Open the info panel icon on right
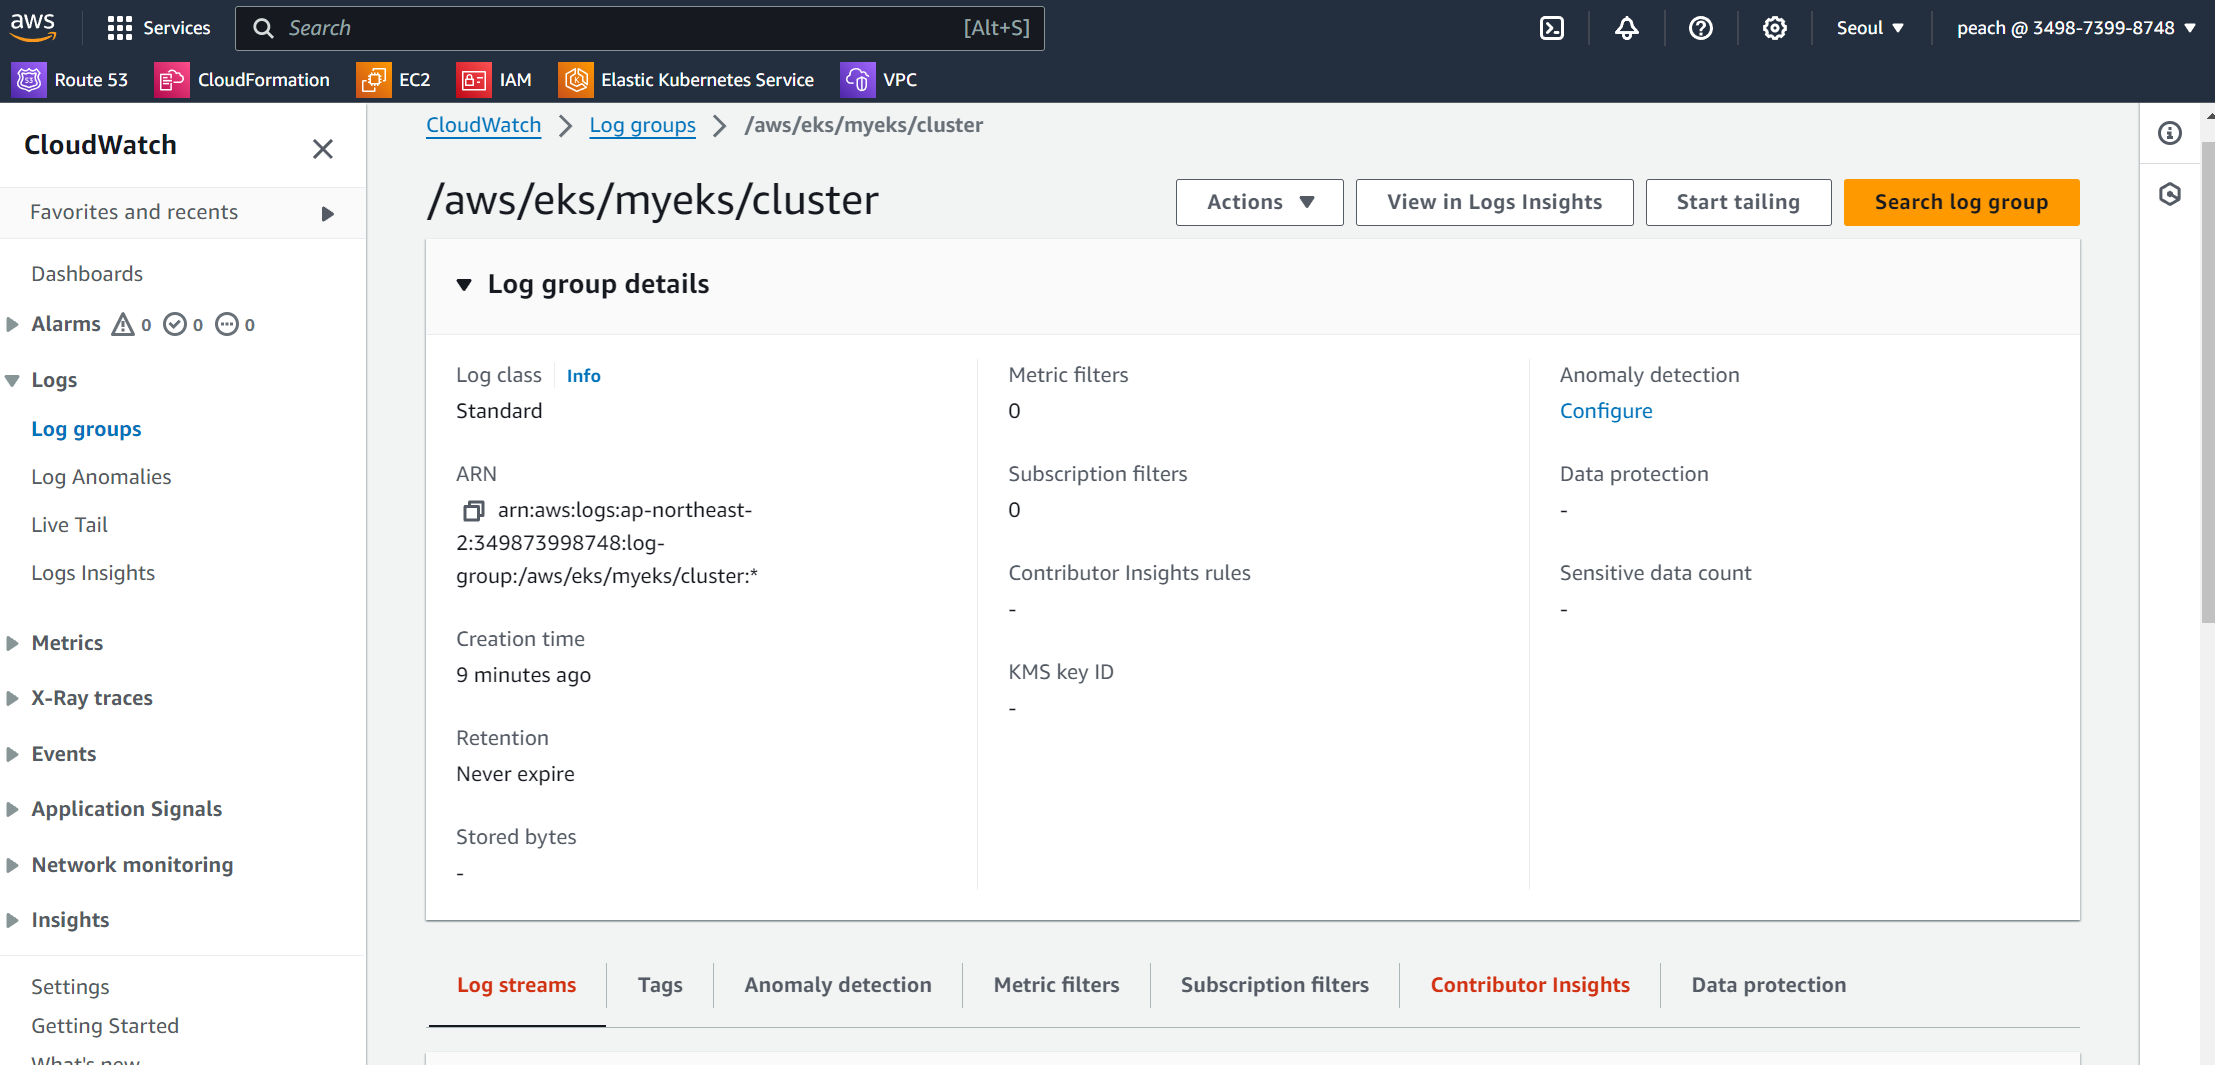Screen dimensions: 2215x1065 pyautogui.click(x=2169, y=133)
